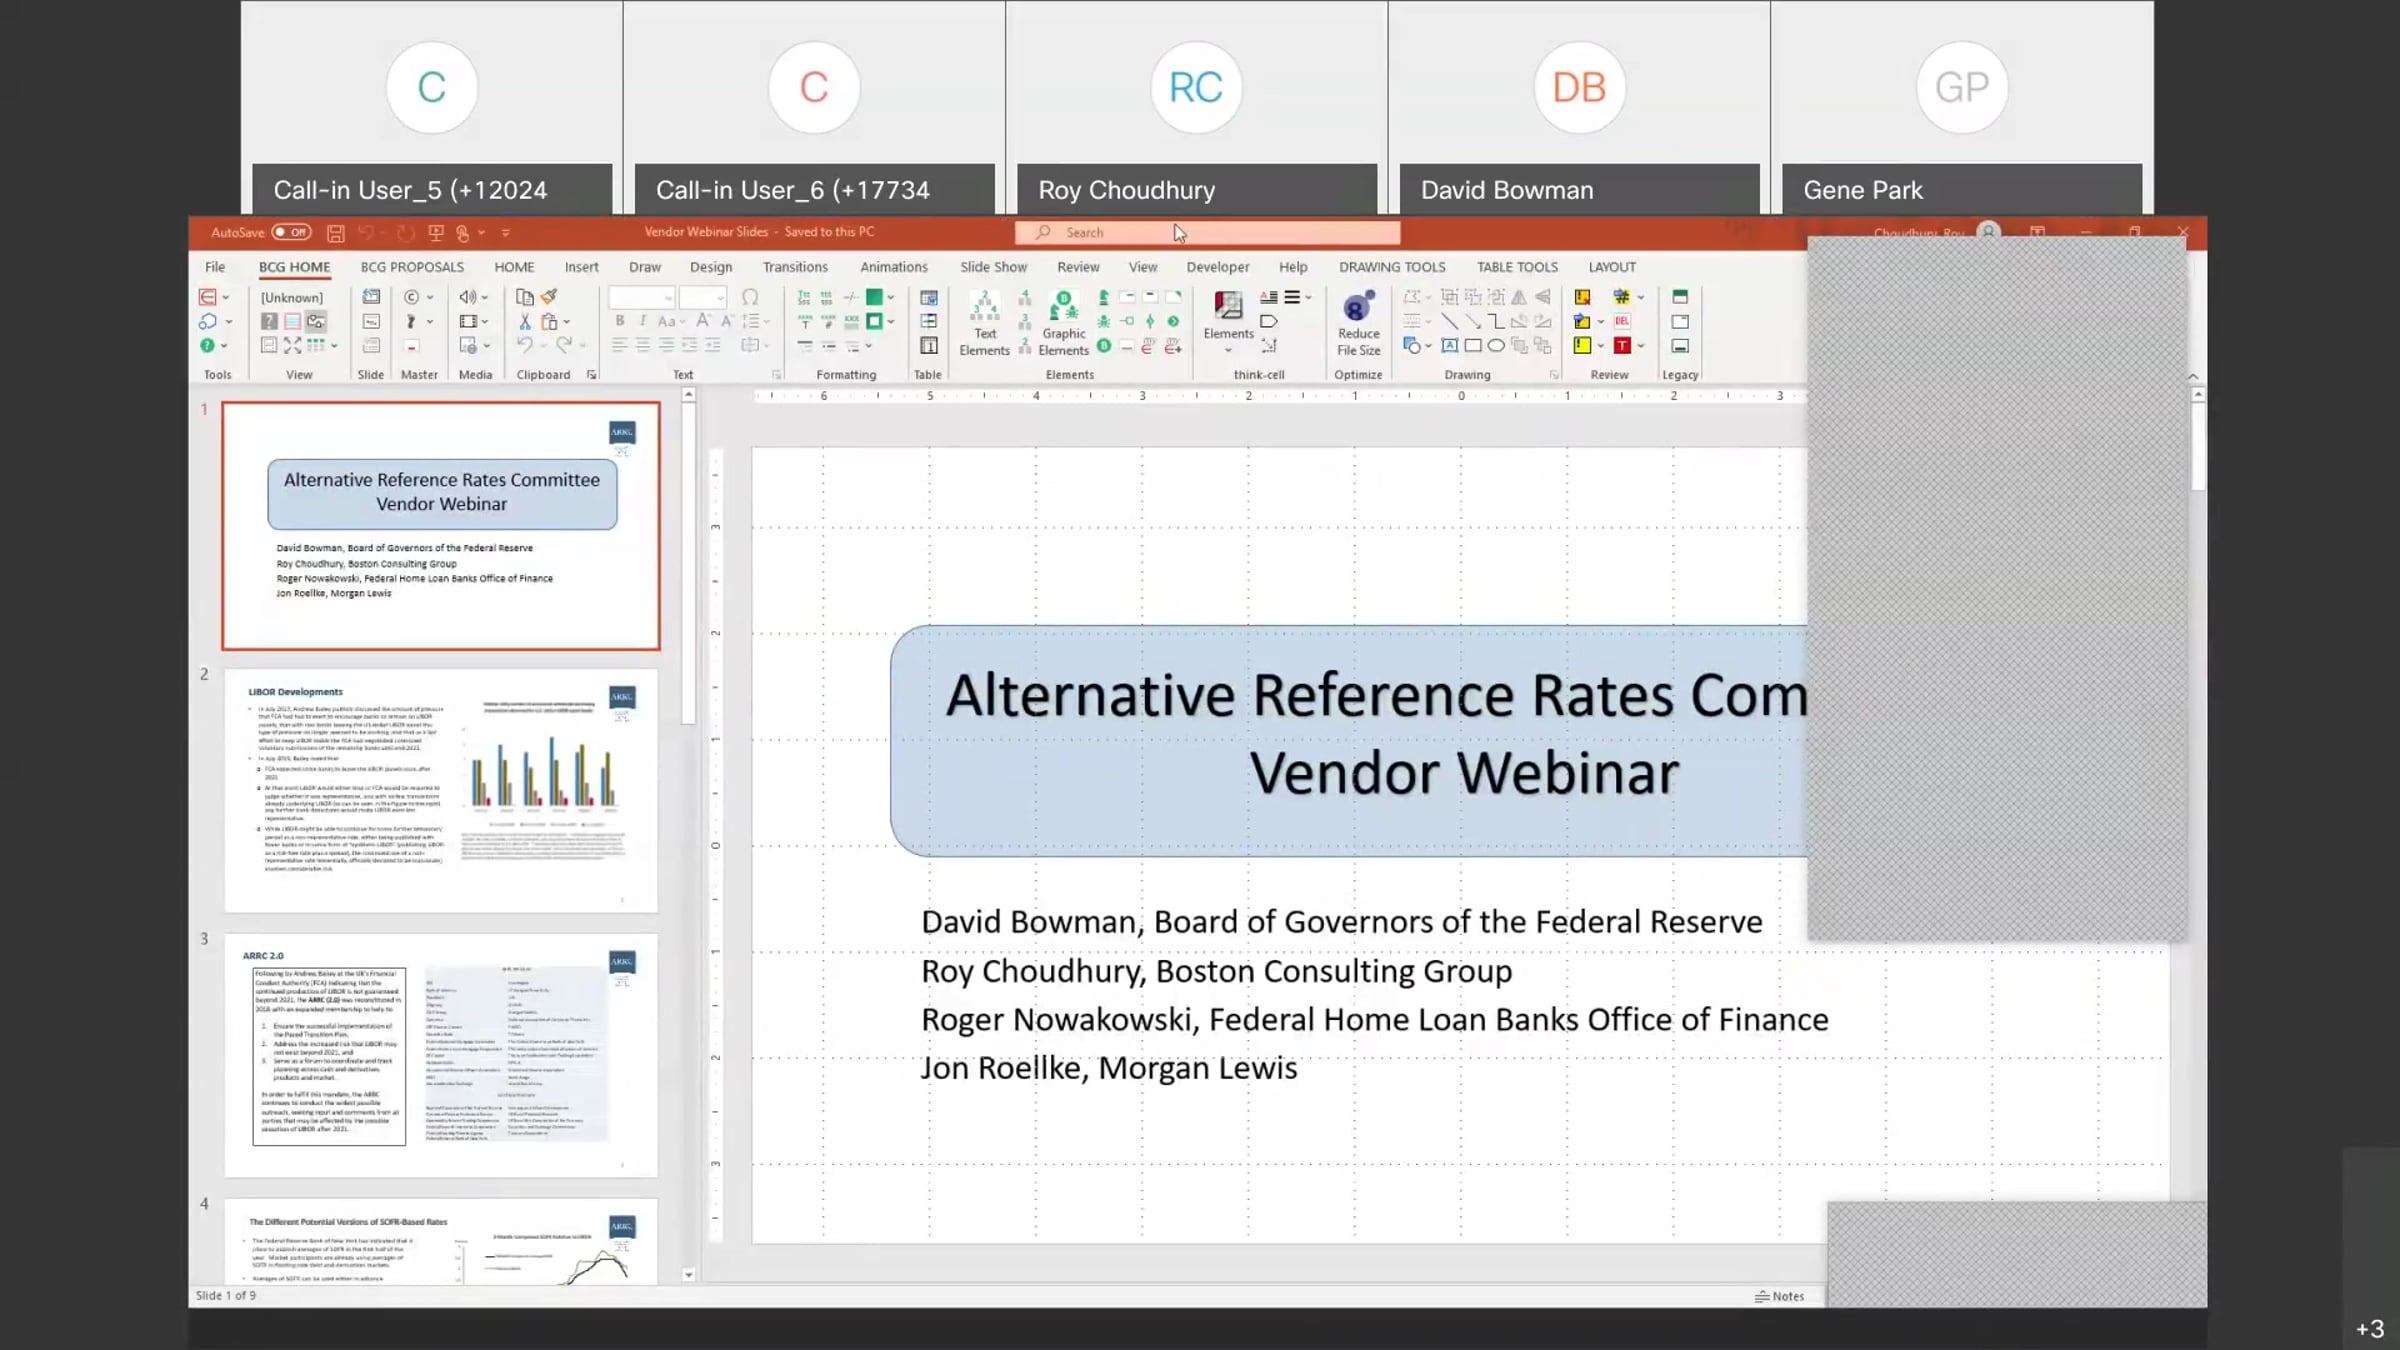Center-align text in Text group

(643, 345)
